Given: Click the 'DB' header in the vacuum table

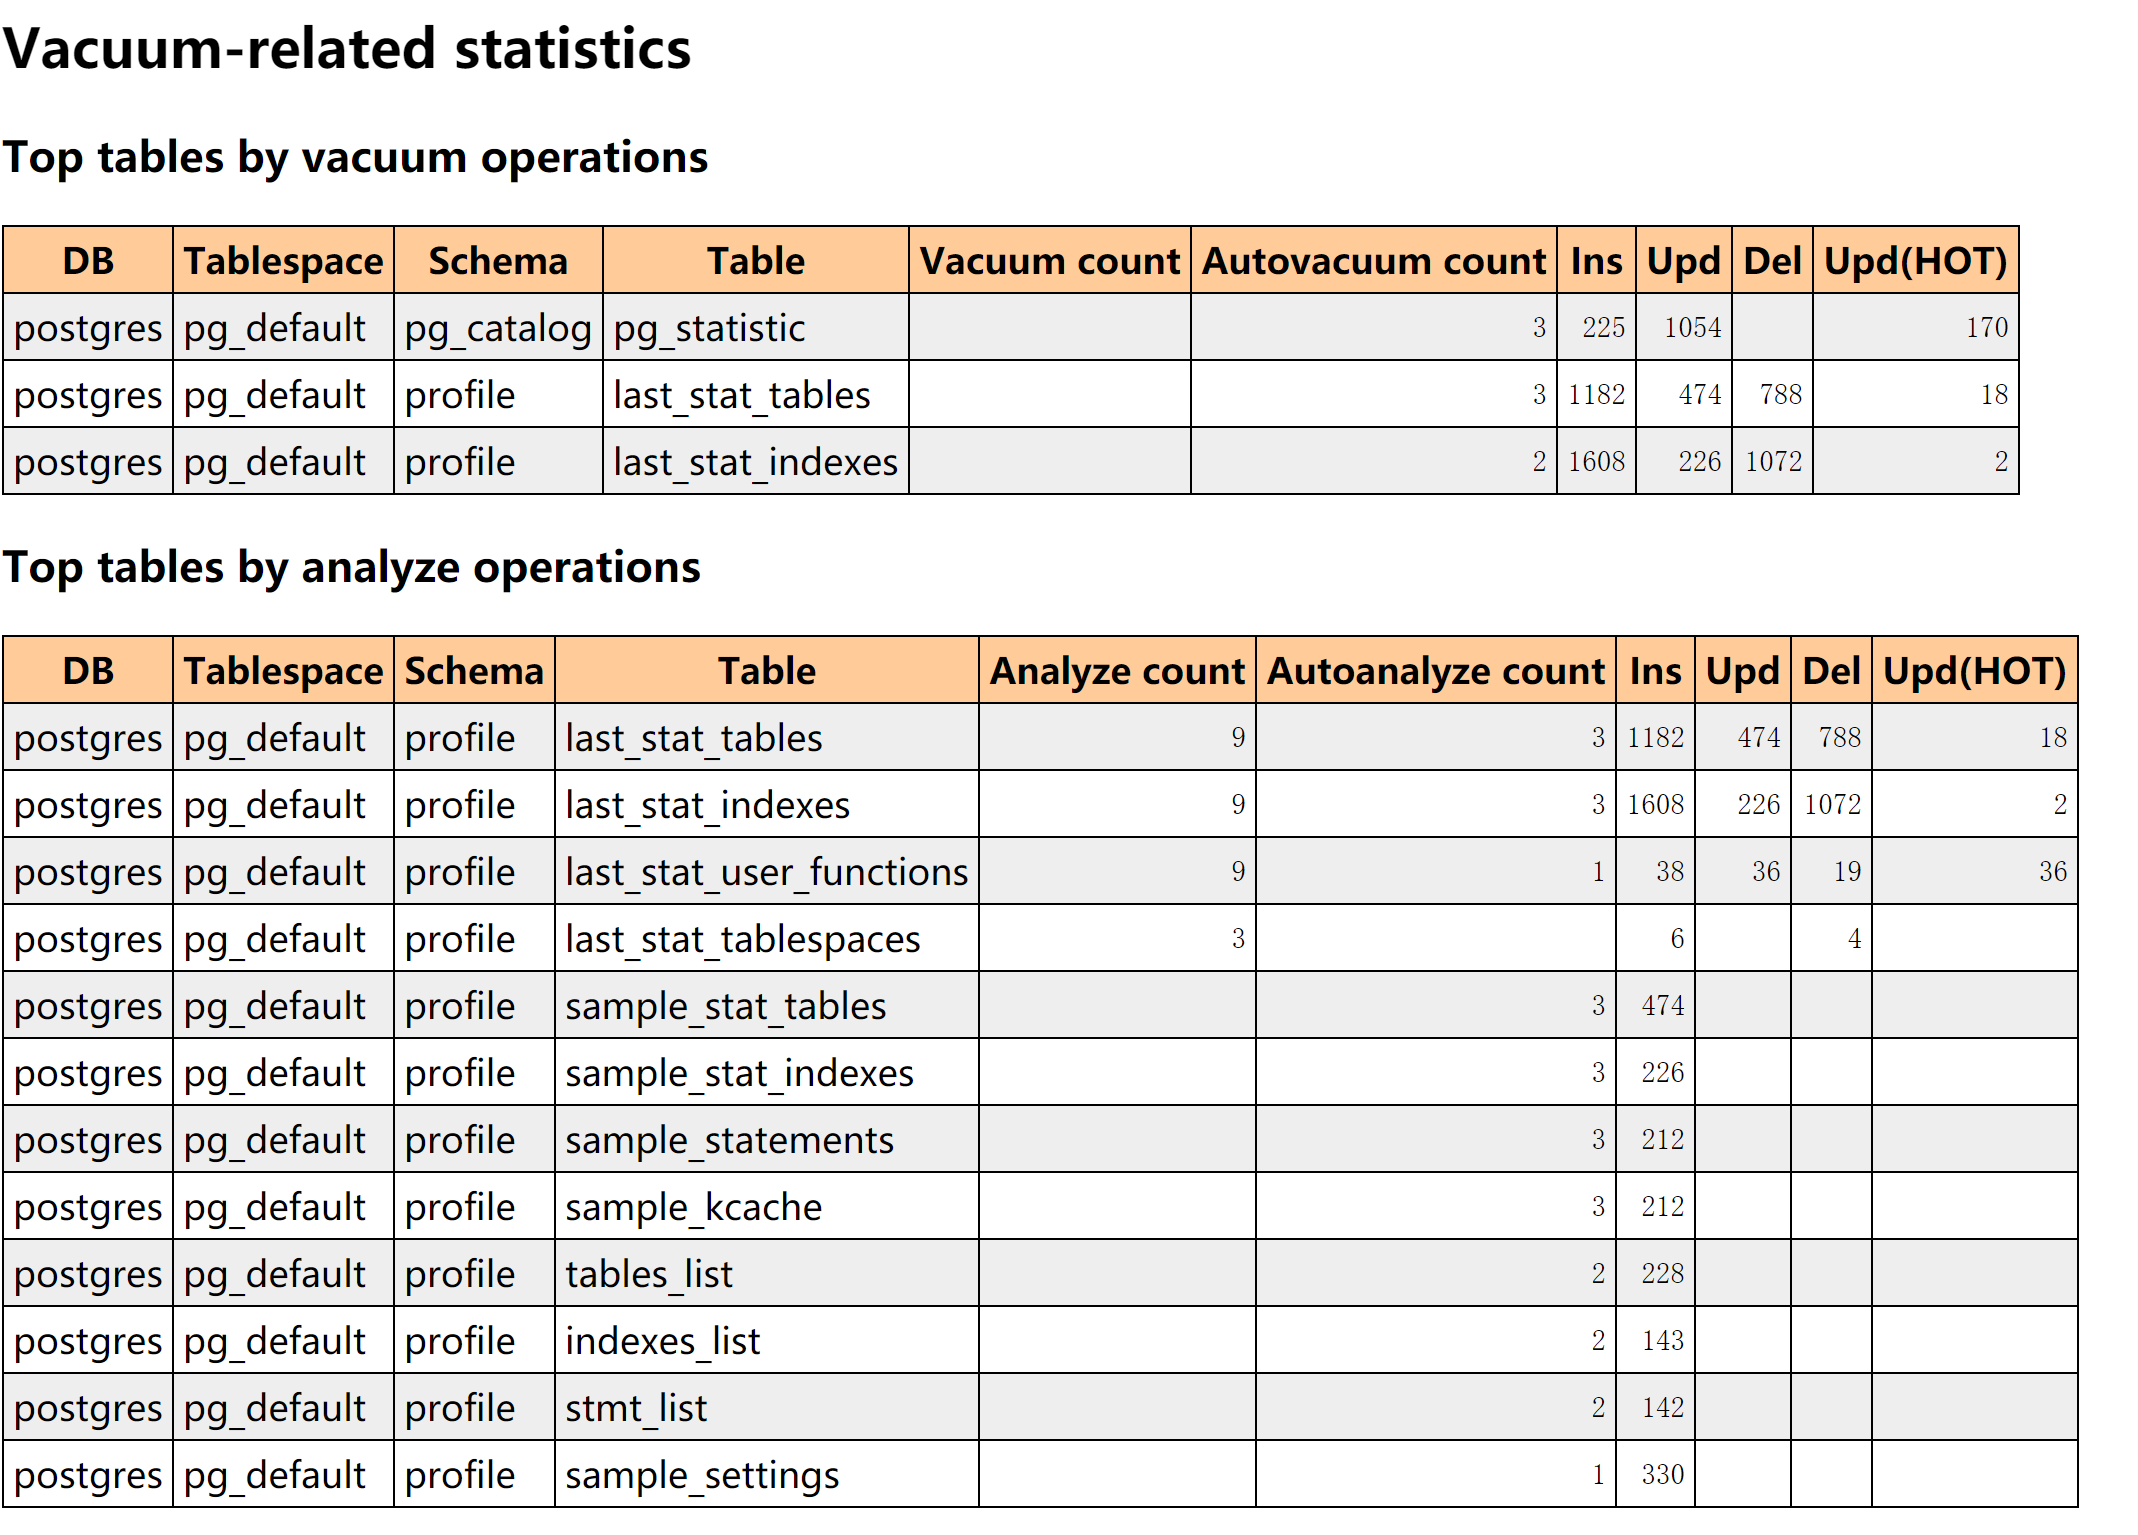Looking at the screenshot, I should [88, 260].
